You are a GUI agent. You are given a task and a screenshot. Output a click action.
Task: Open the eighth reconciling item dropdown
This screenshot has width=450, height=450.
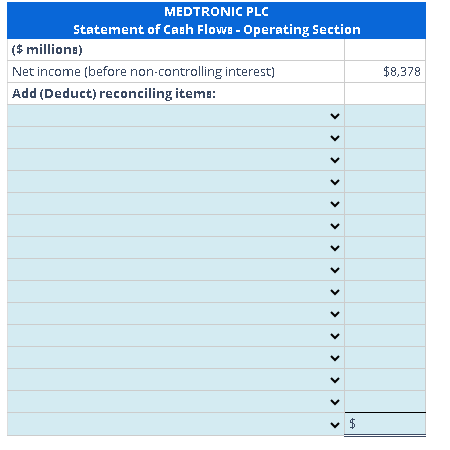point(176,270)
